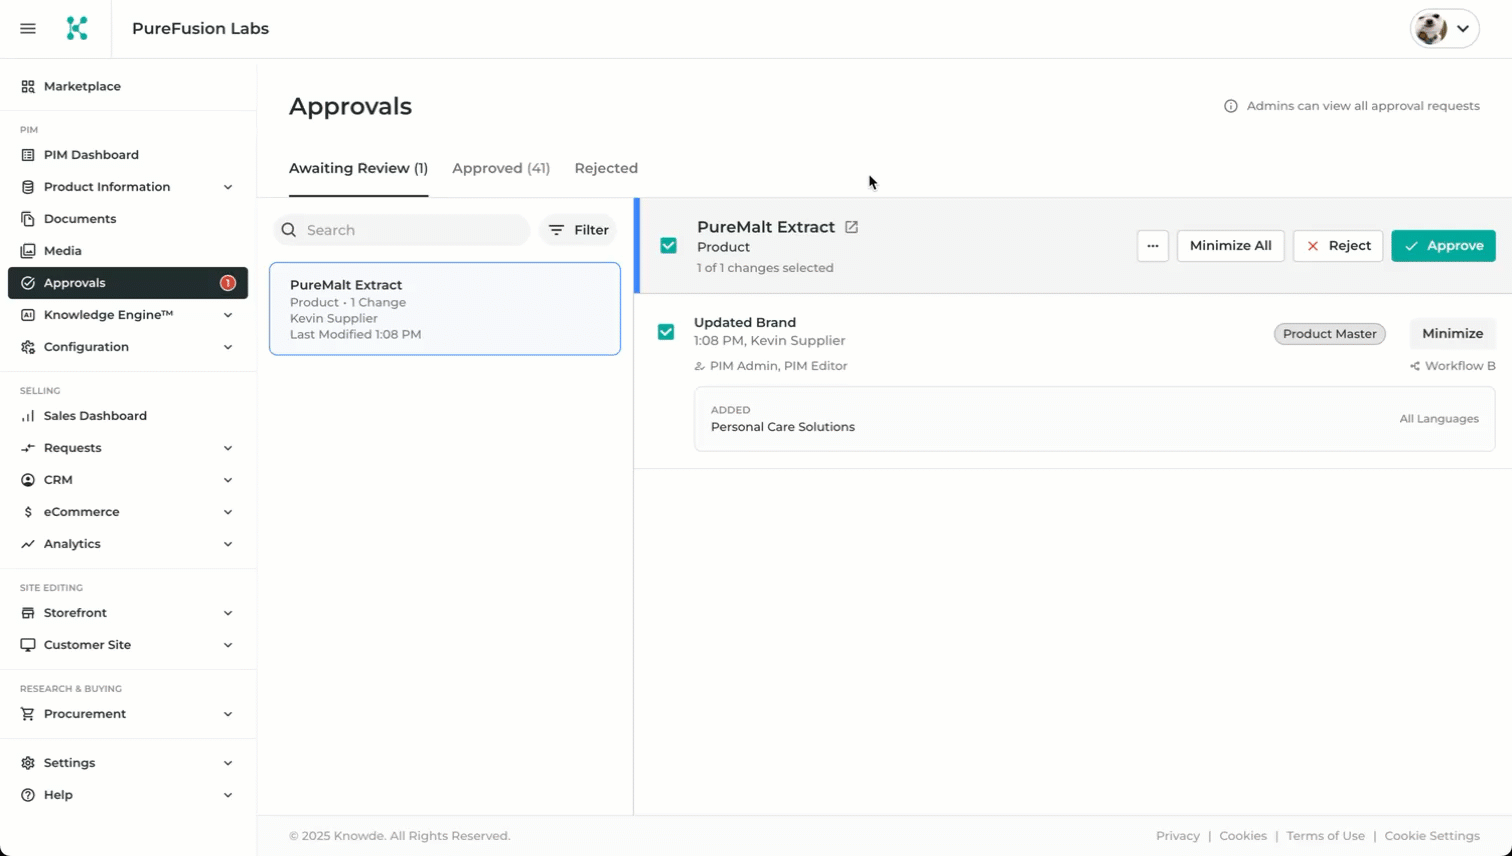Expand the Storefront submenu chevron

(228, 613)
